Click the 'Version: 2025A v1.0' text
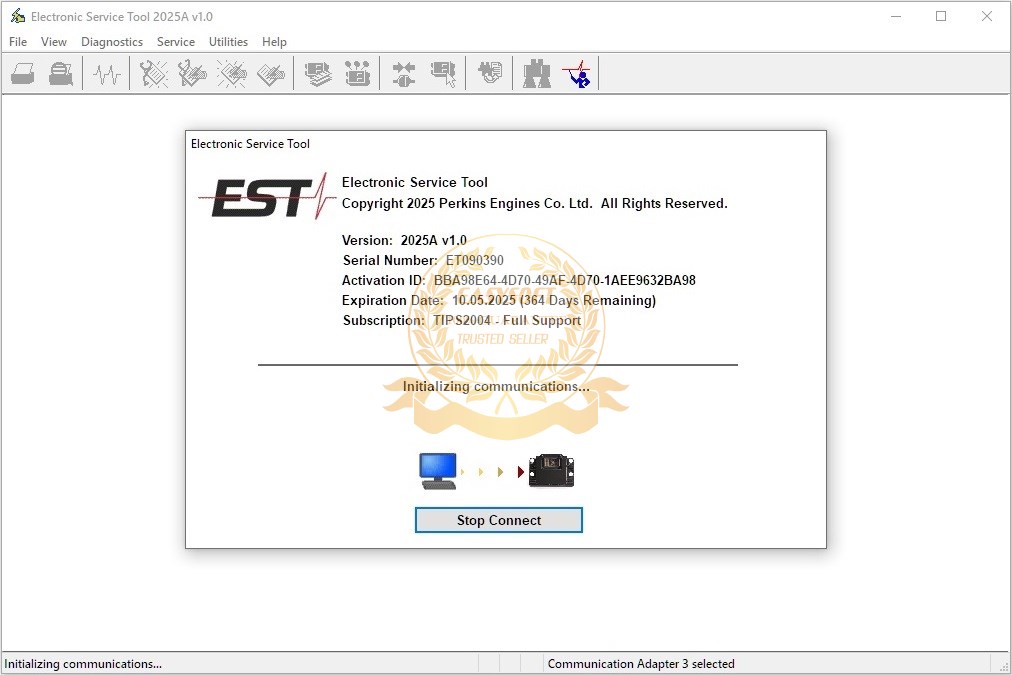Image resolution: width=1012 pixels, height=675 pixels. 404,241
